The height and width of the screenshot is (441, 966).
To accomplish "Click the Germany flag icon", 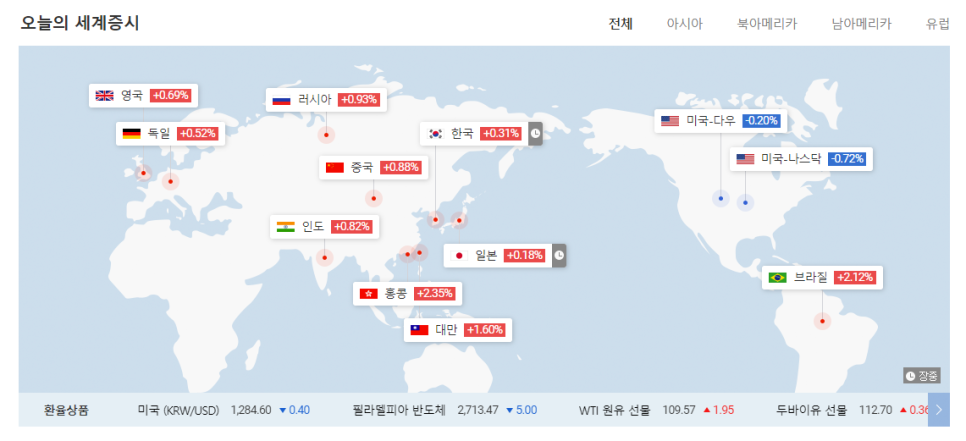I will 131,134.
